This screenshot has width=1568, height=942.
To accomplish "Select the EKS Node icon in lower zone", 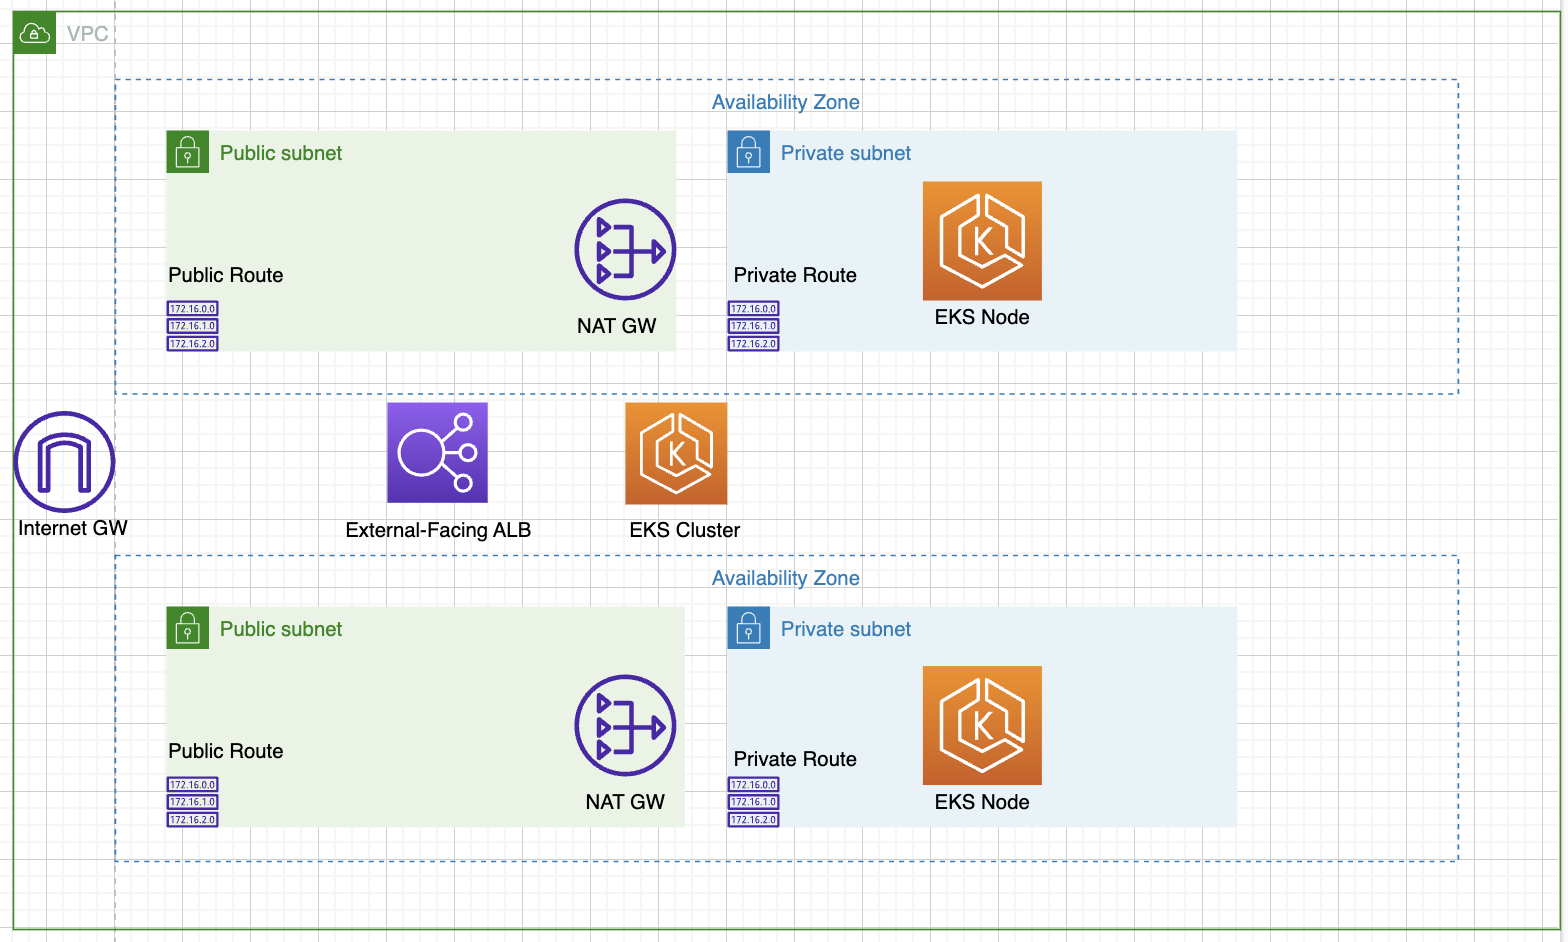I will (x=982, y=725).
